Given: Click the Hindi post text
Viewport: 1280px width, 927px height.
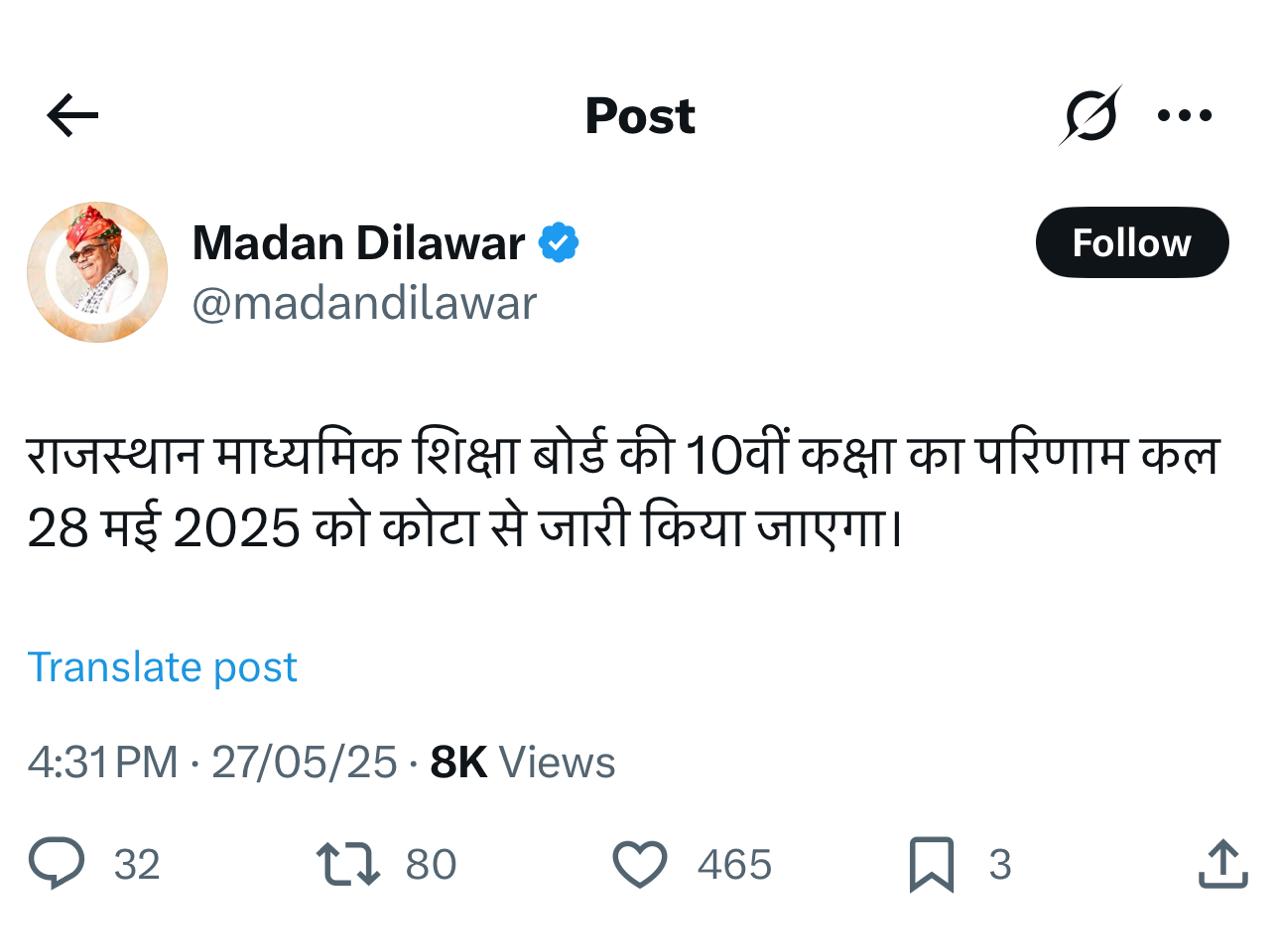Looking at the screenshot, I should coord(622,492).
